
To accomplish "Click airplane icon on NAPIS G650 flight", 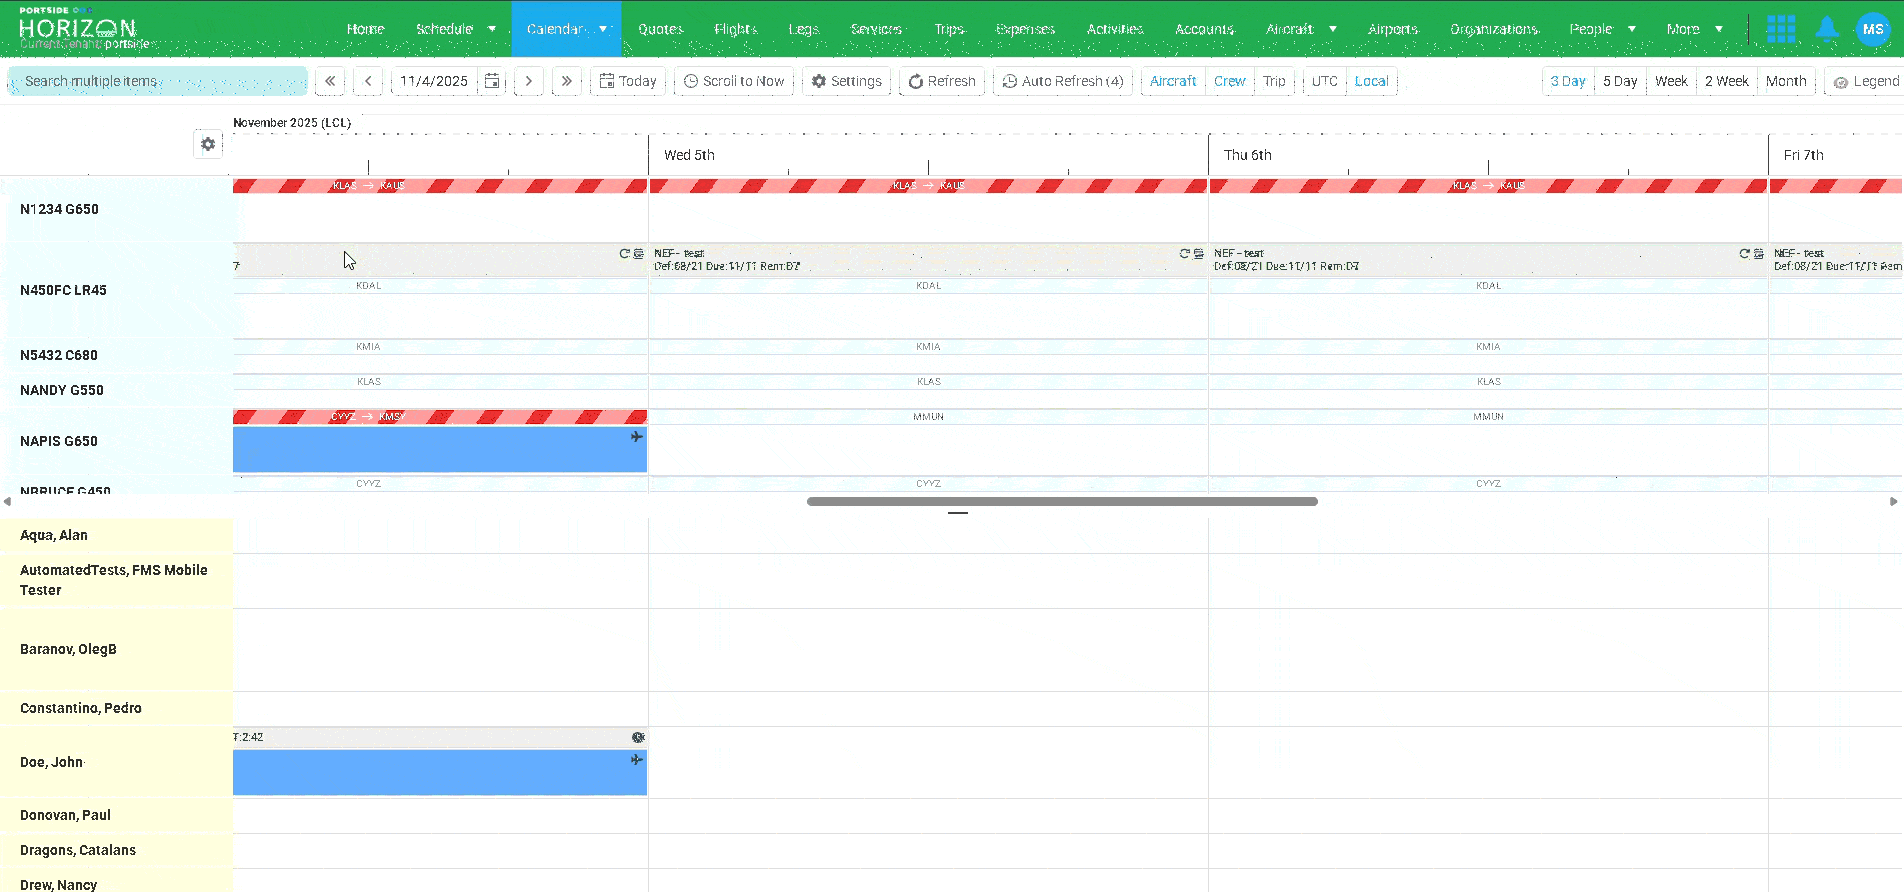I will click(637, 437).
